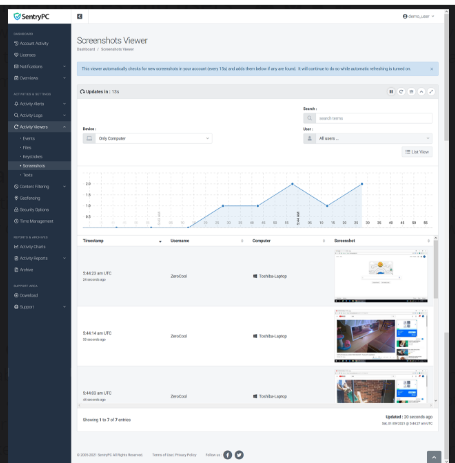This screenshot has width=455, height=463.
Task: Expand the Activity Reports submenu
Action: [39, 258]
